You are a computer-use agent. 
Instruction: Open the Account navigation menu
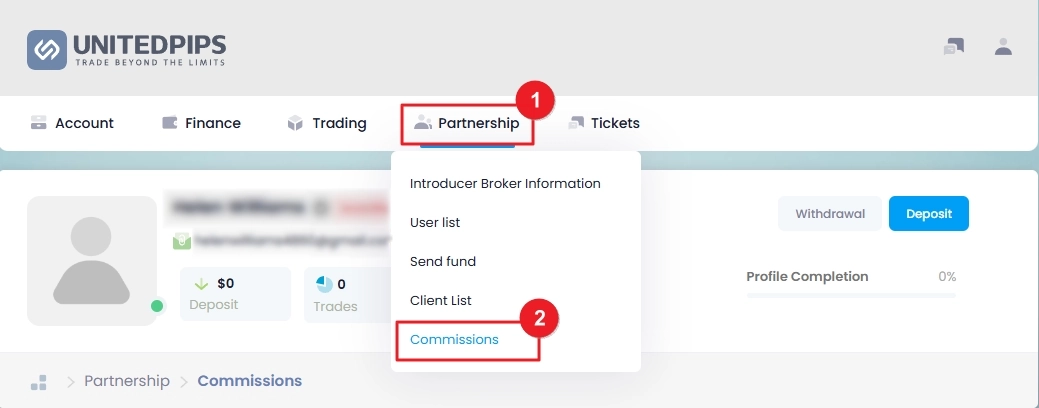[72, 123]
